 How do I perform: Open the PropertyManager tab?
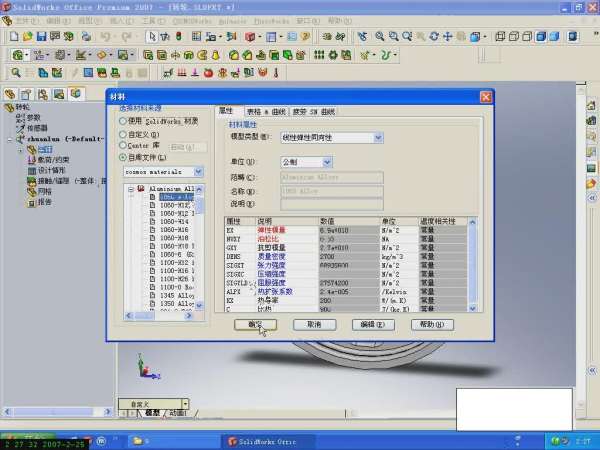coord(26,94)
